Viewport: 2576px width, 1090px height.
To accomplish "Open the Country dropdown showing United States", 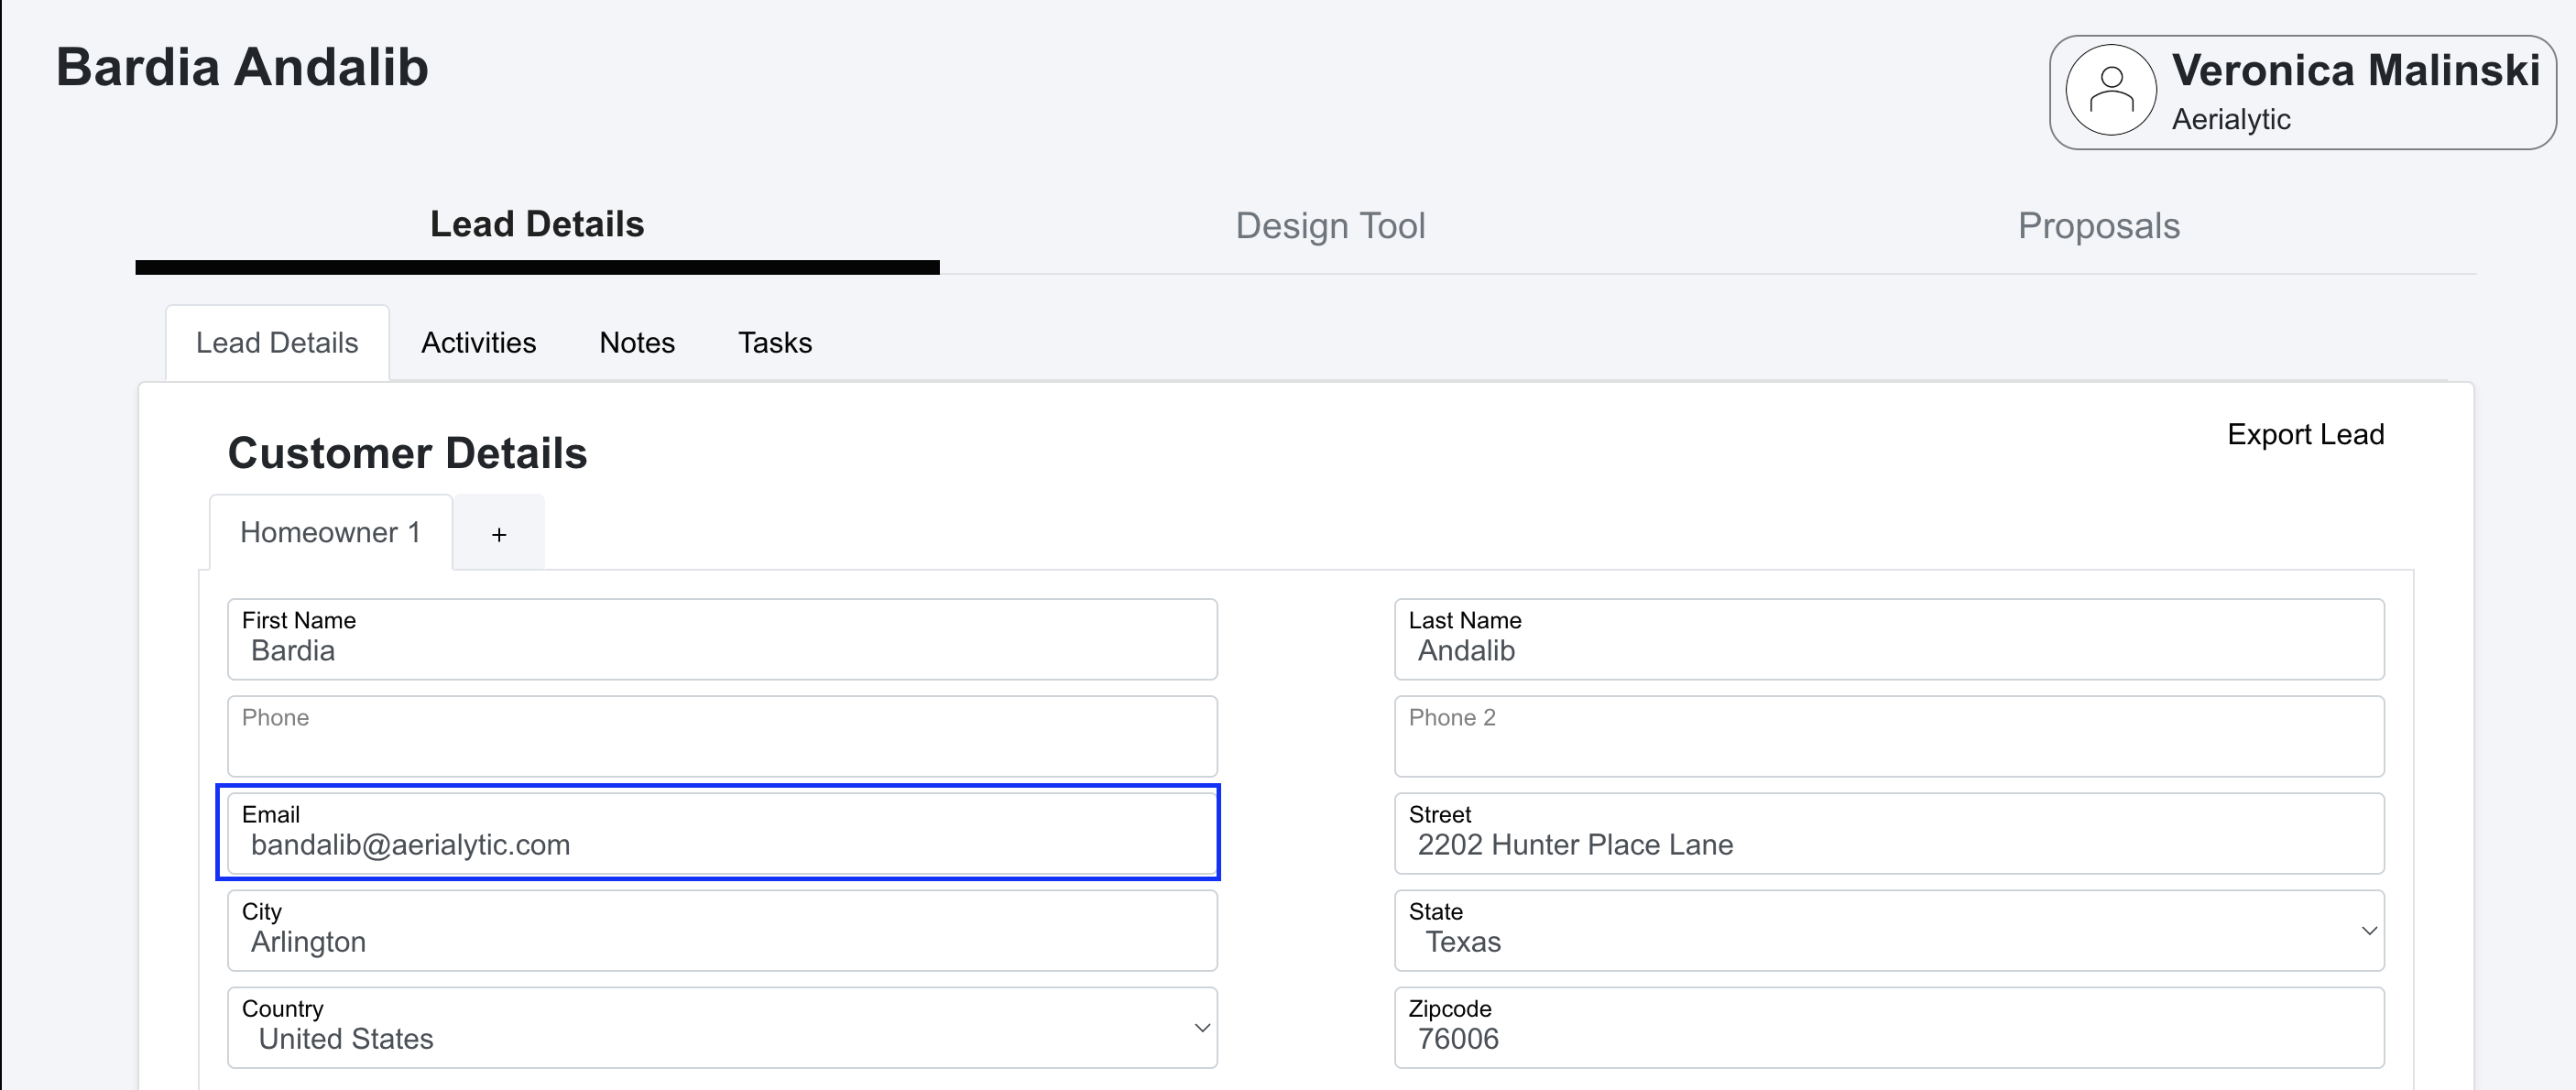I will [x=722, y=1027].
